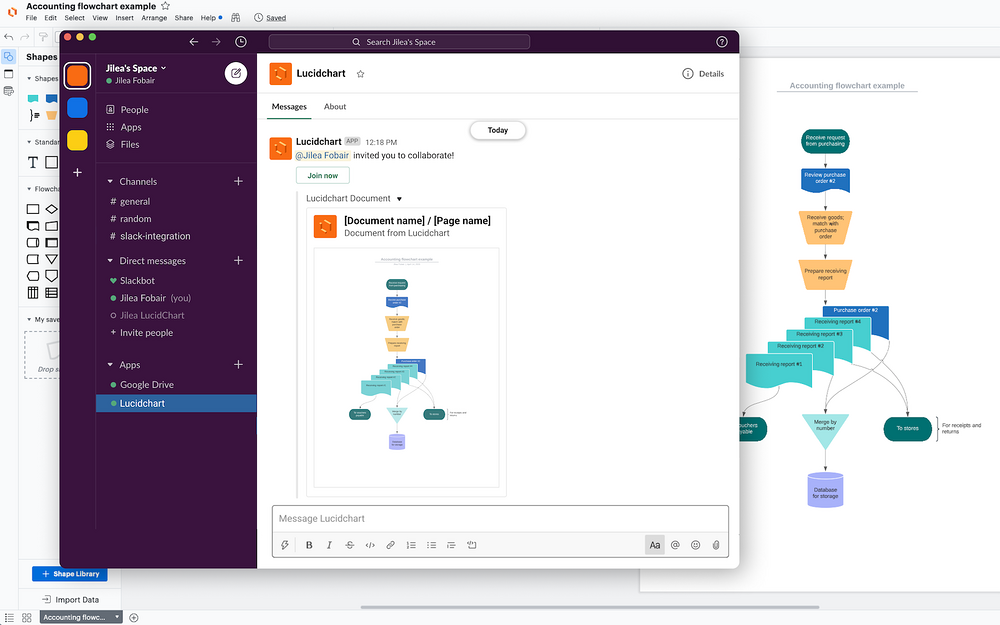Open the Accounting flowchart page tab dropdown
This screenshot has height=625, width=1000.
coord(117,617)
